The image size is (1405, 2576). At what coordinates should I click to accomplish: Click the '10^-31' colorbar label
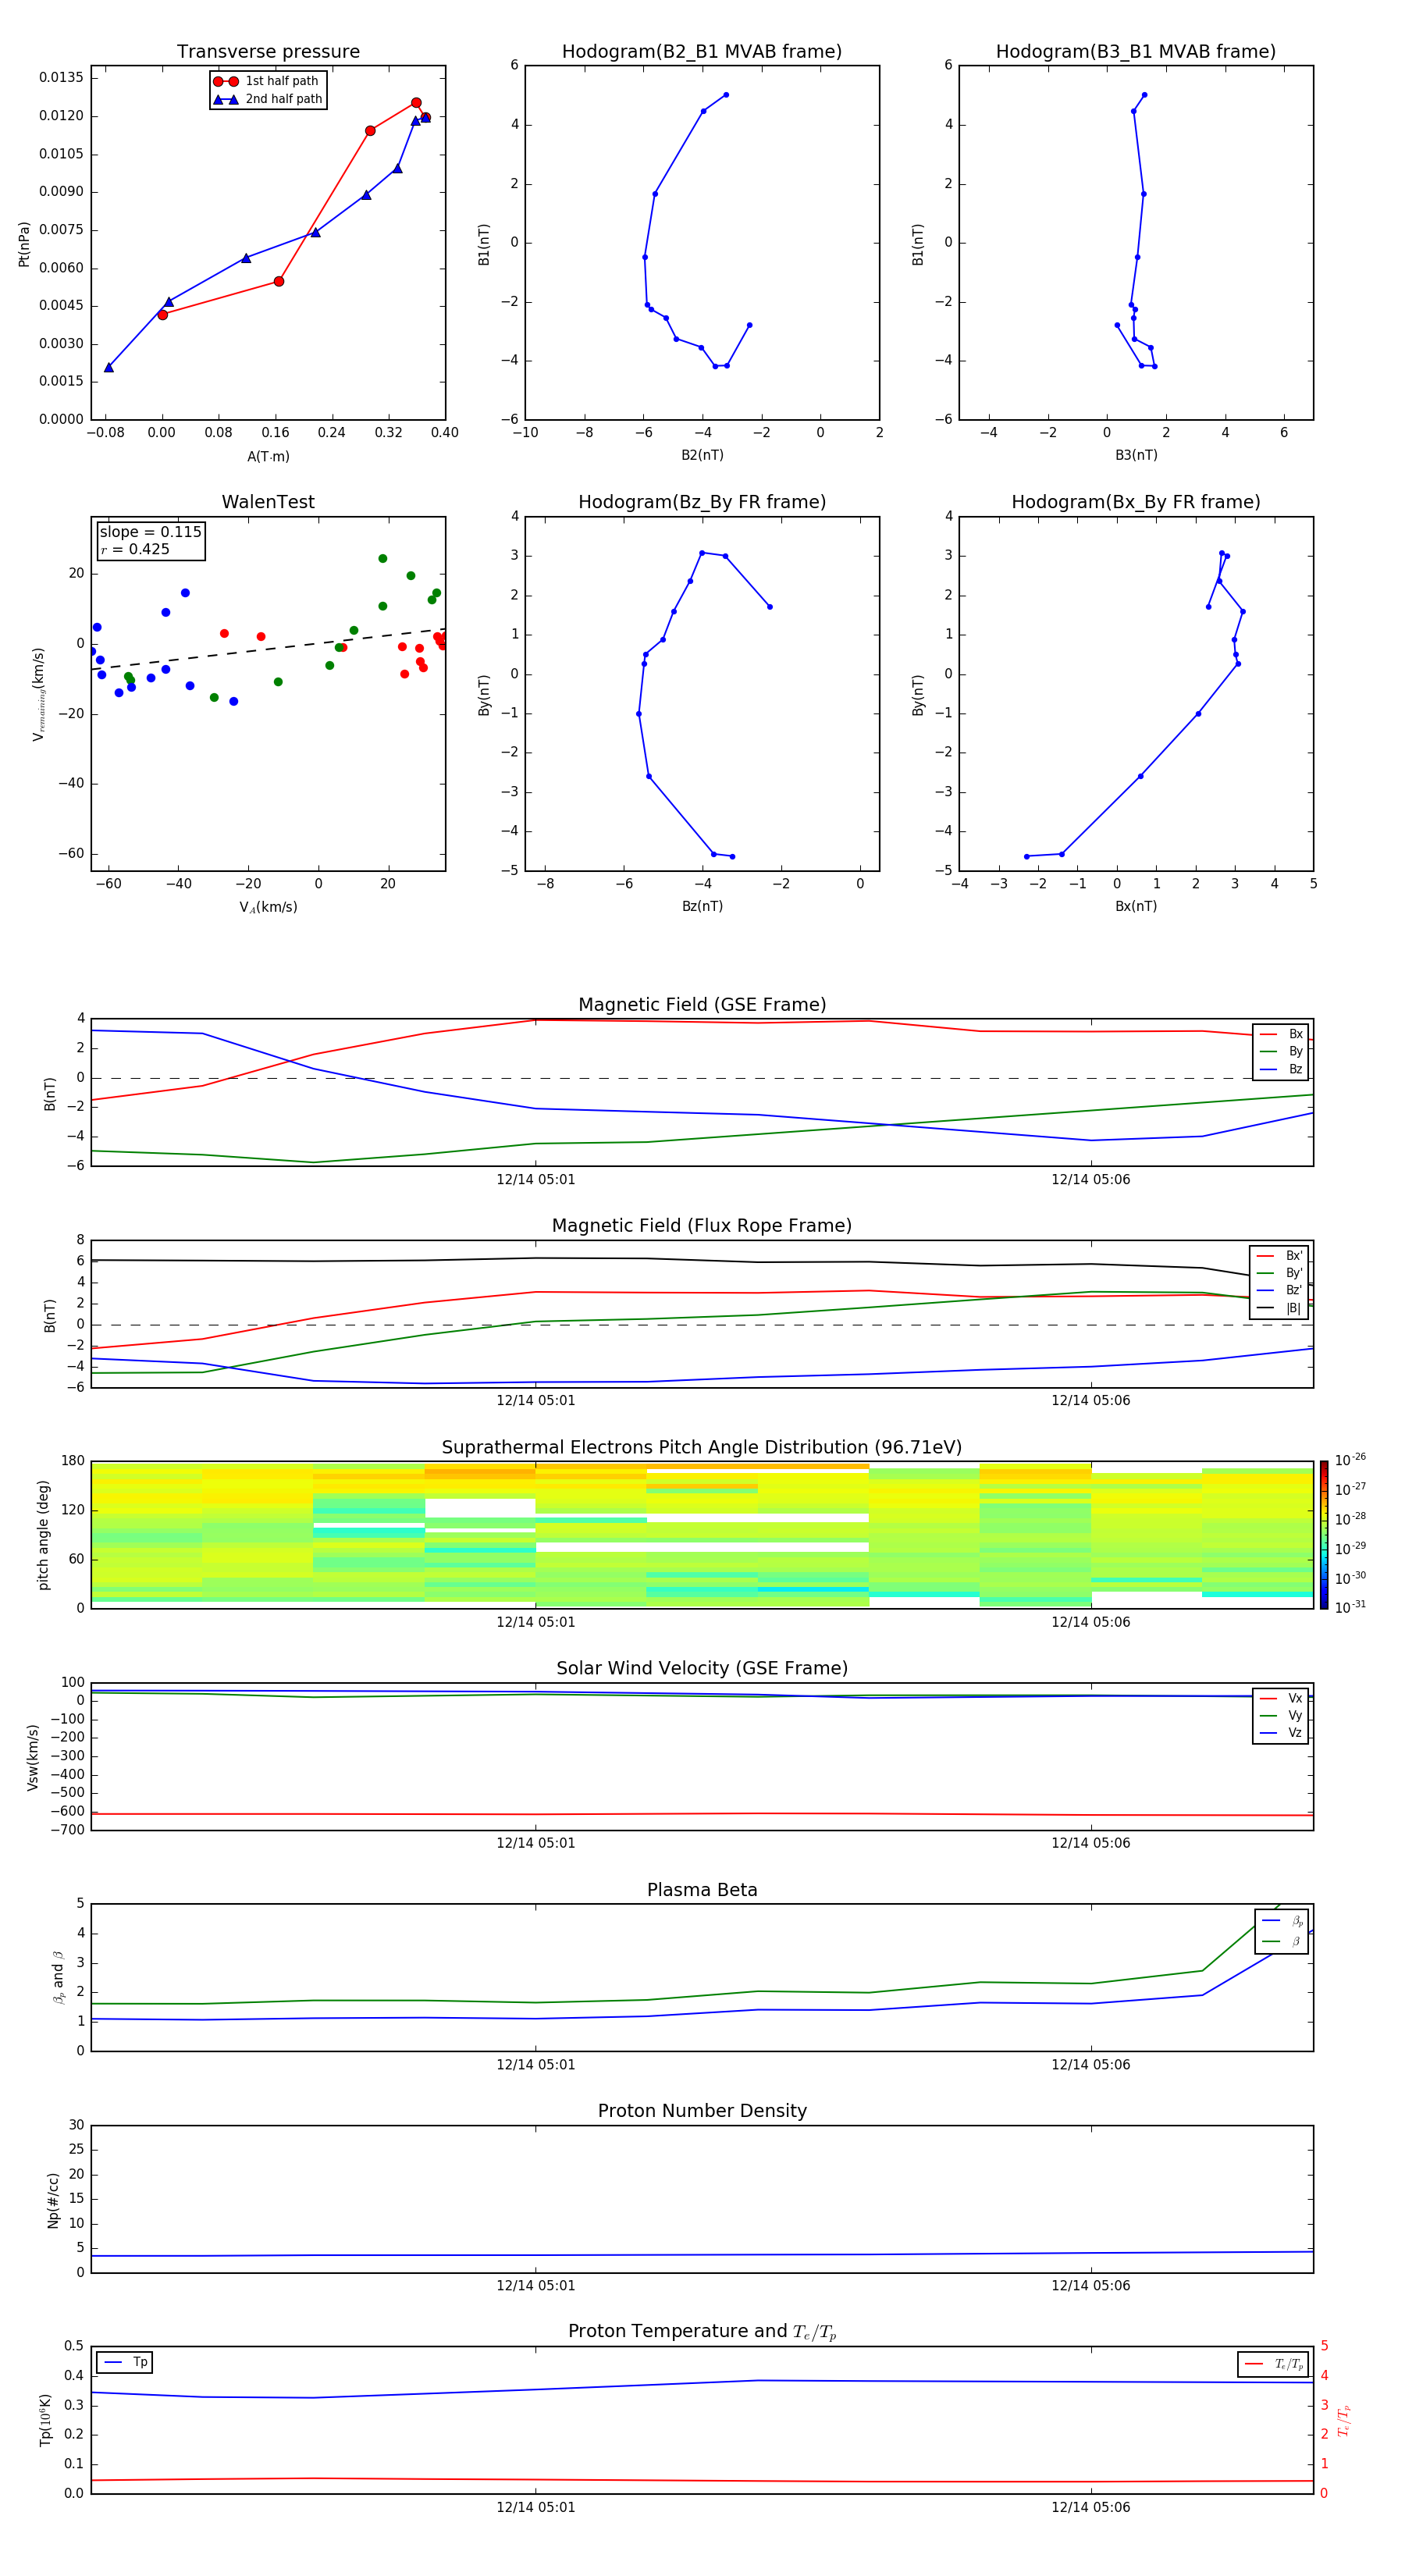(x=1350, y=1607)
